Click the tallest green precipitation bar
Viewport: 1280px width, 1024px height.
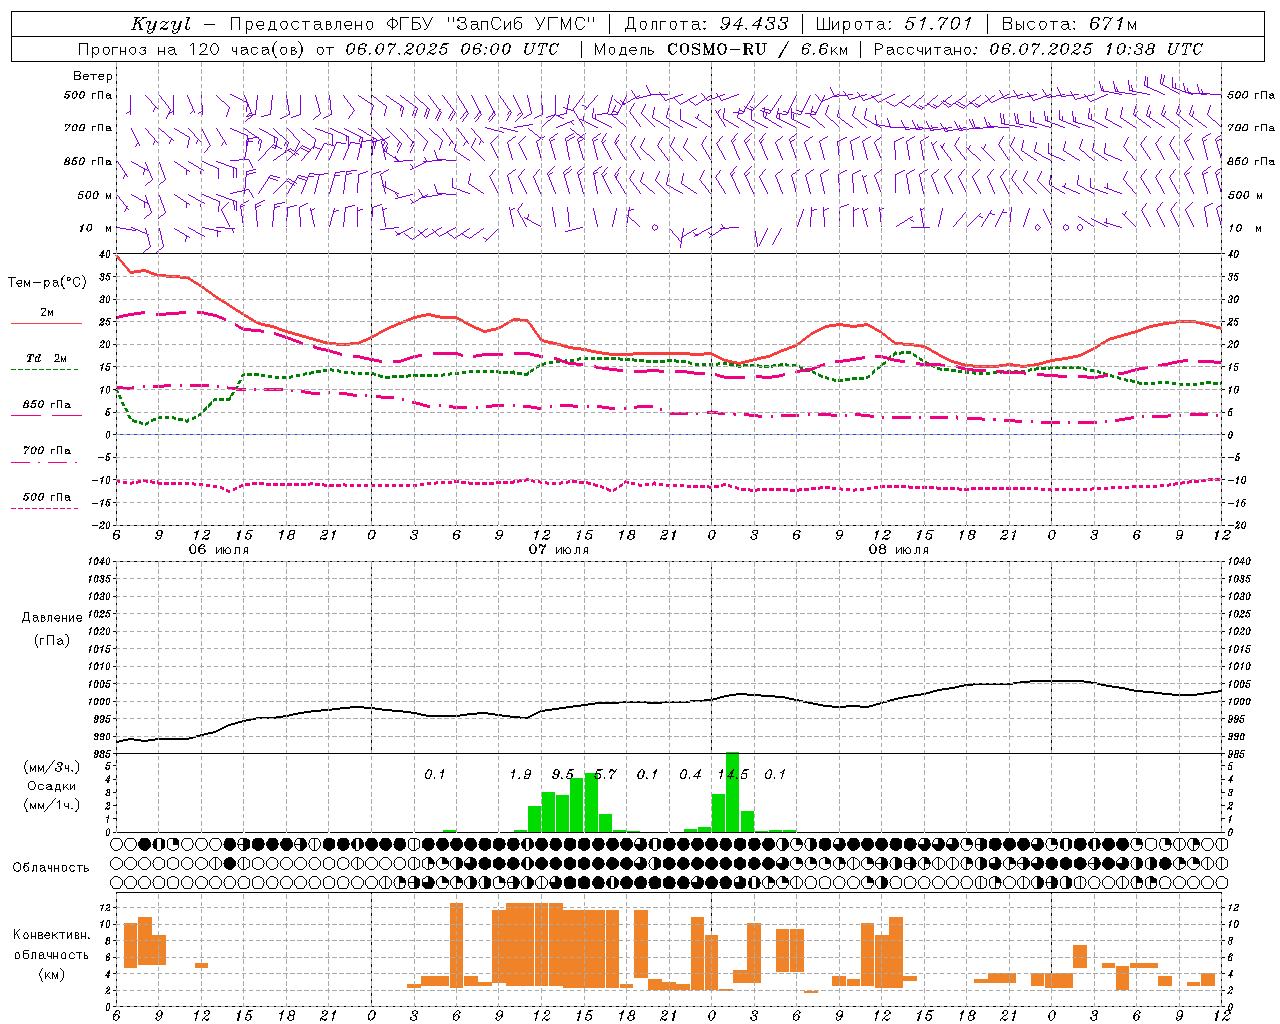732,792
